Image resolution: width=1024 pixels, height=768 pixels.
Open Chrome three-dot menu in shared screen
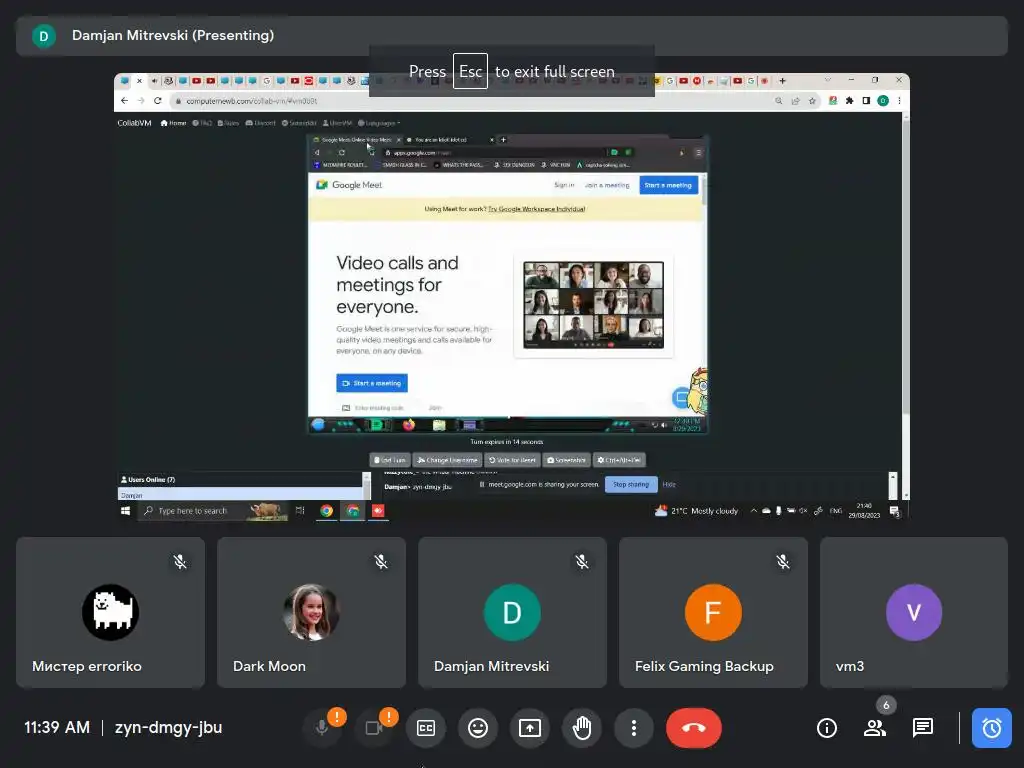coord(899,101)
